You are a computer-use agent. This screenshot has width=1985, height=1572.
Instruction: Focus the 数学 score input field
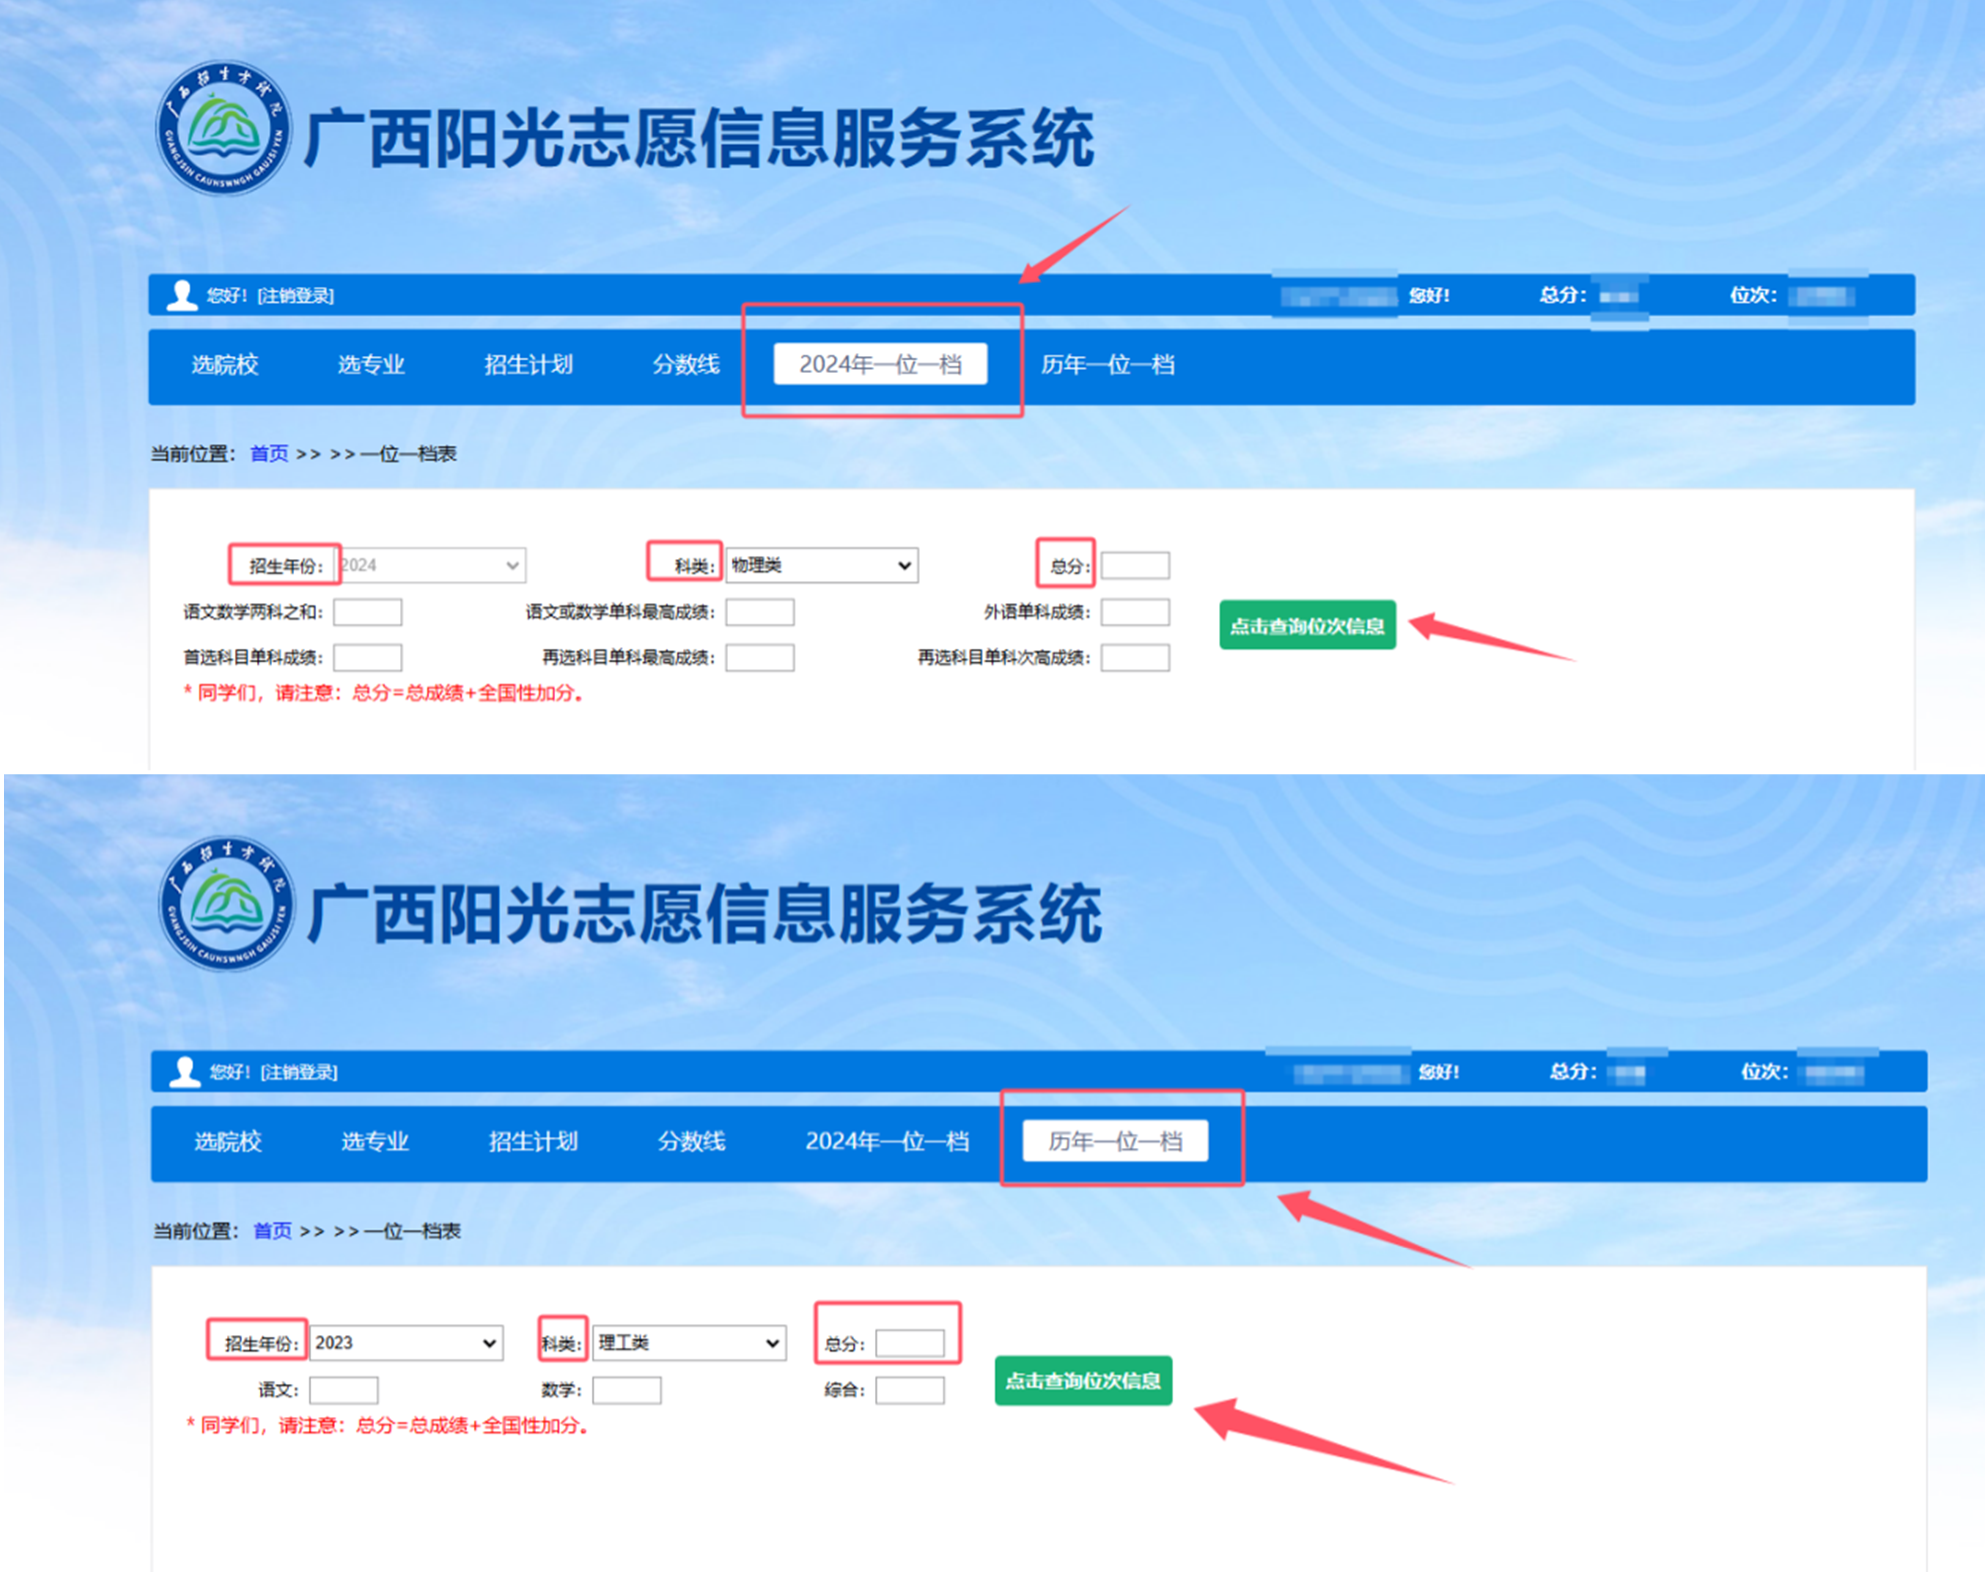(x=626, y=1390)
